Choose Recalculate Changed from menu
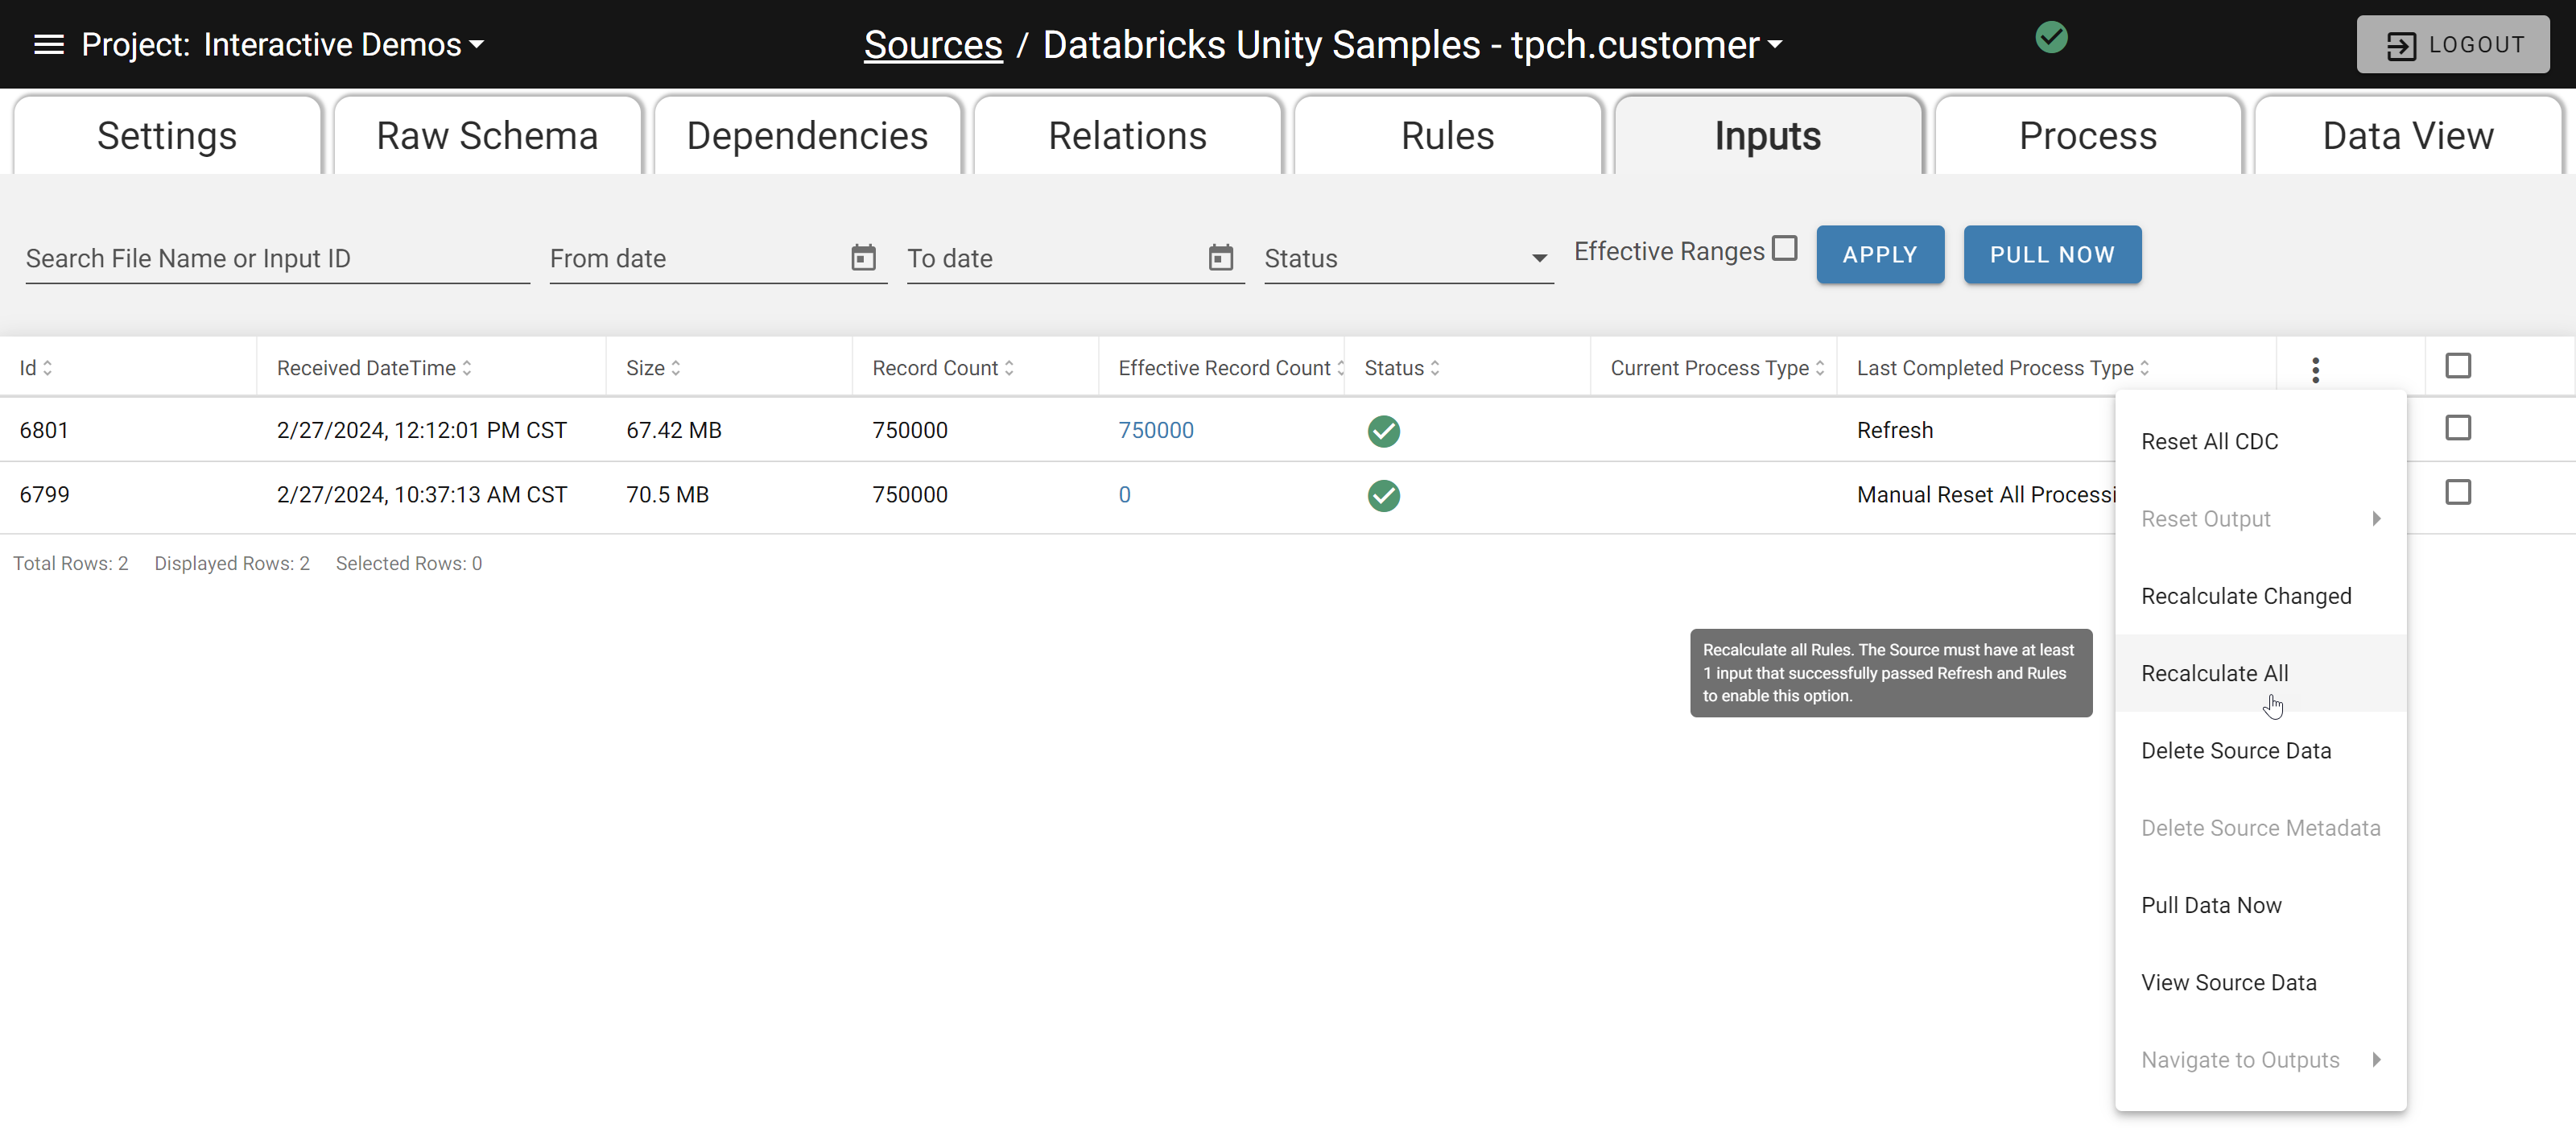This screenshot has width=2576, height=1128. pyautogui.click(x=2260, y=597)
